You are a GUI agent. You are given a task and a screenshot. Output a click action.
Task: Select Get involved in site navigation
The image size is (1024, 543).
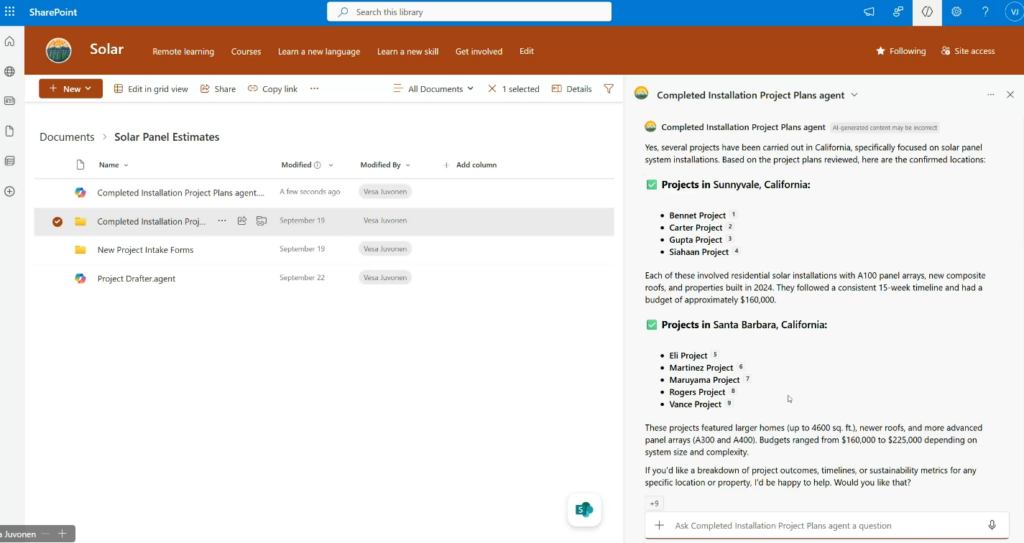(x=478, y=51)
